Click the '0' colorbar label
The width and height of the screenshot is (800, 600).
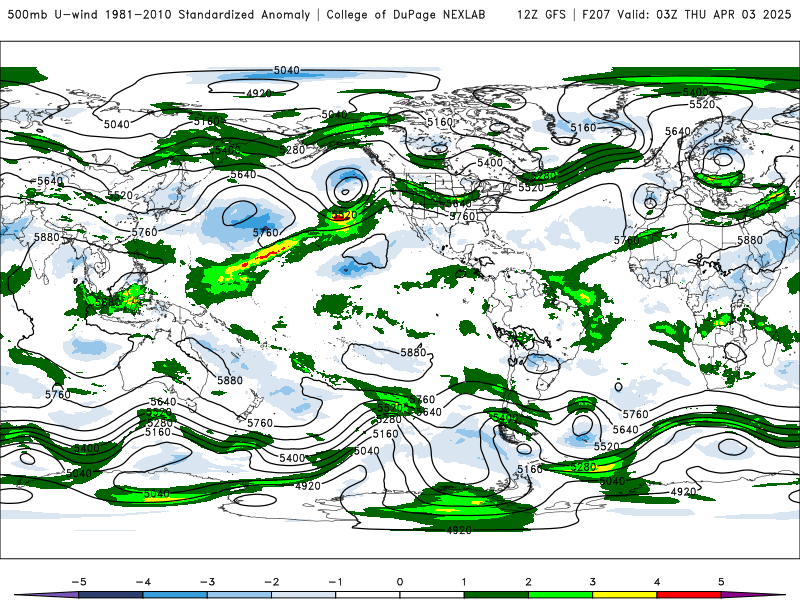coord(400,582)
